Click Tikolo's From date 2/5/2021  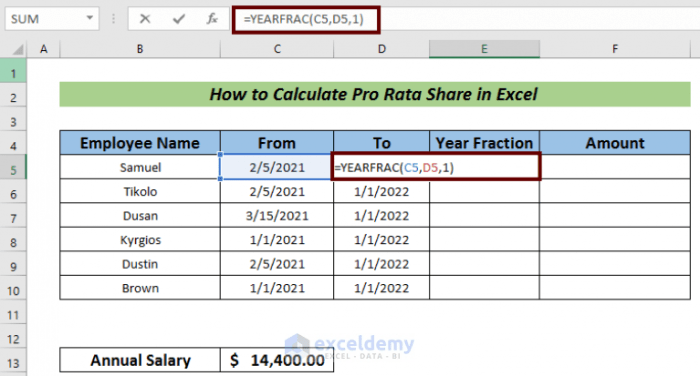point(277,191)
